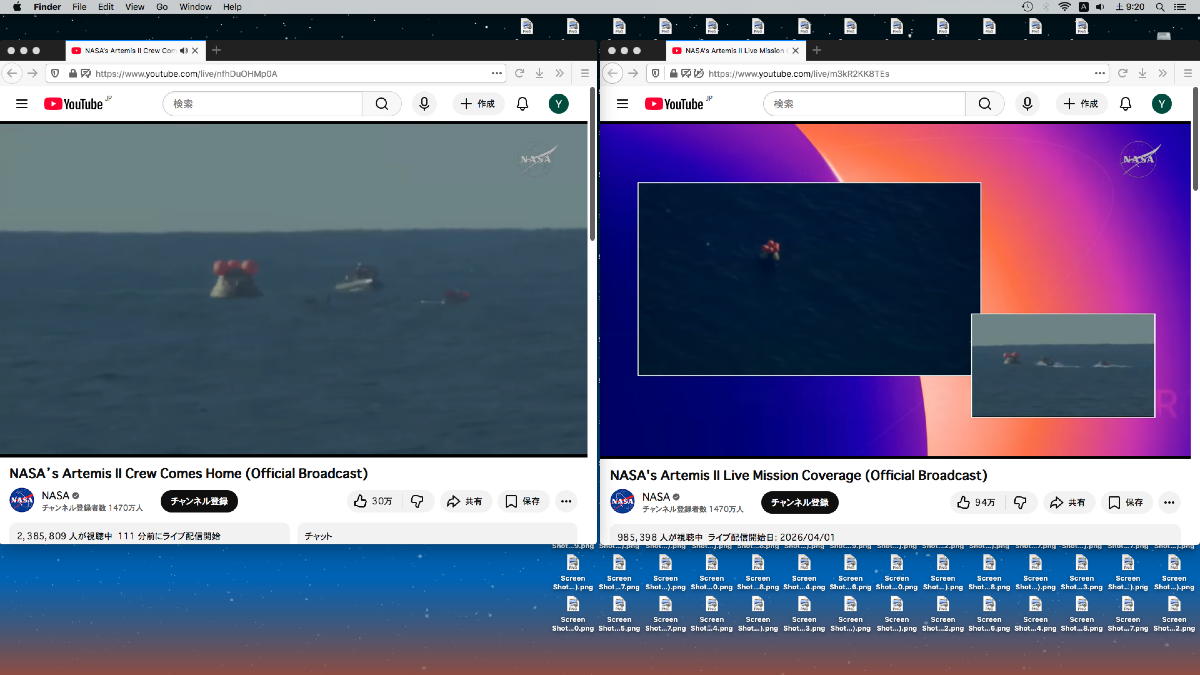Screen dimensions: 1200x675
Task: Open notifications bell in left window
Action: [x=522, y=104]
